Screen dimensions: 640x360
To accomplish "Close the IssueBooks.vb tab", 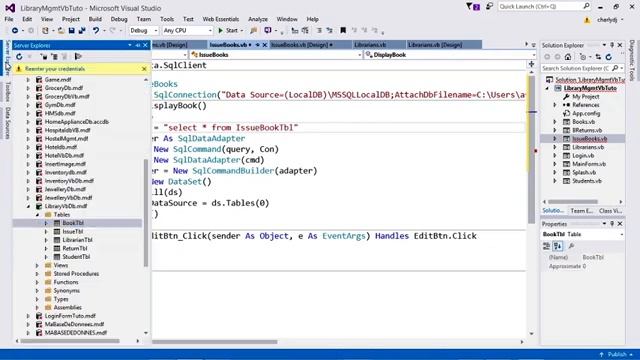I will pos(264,45).
